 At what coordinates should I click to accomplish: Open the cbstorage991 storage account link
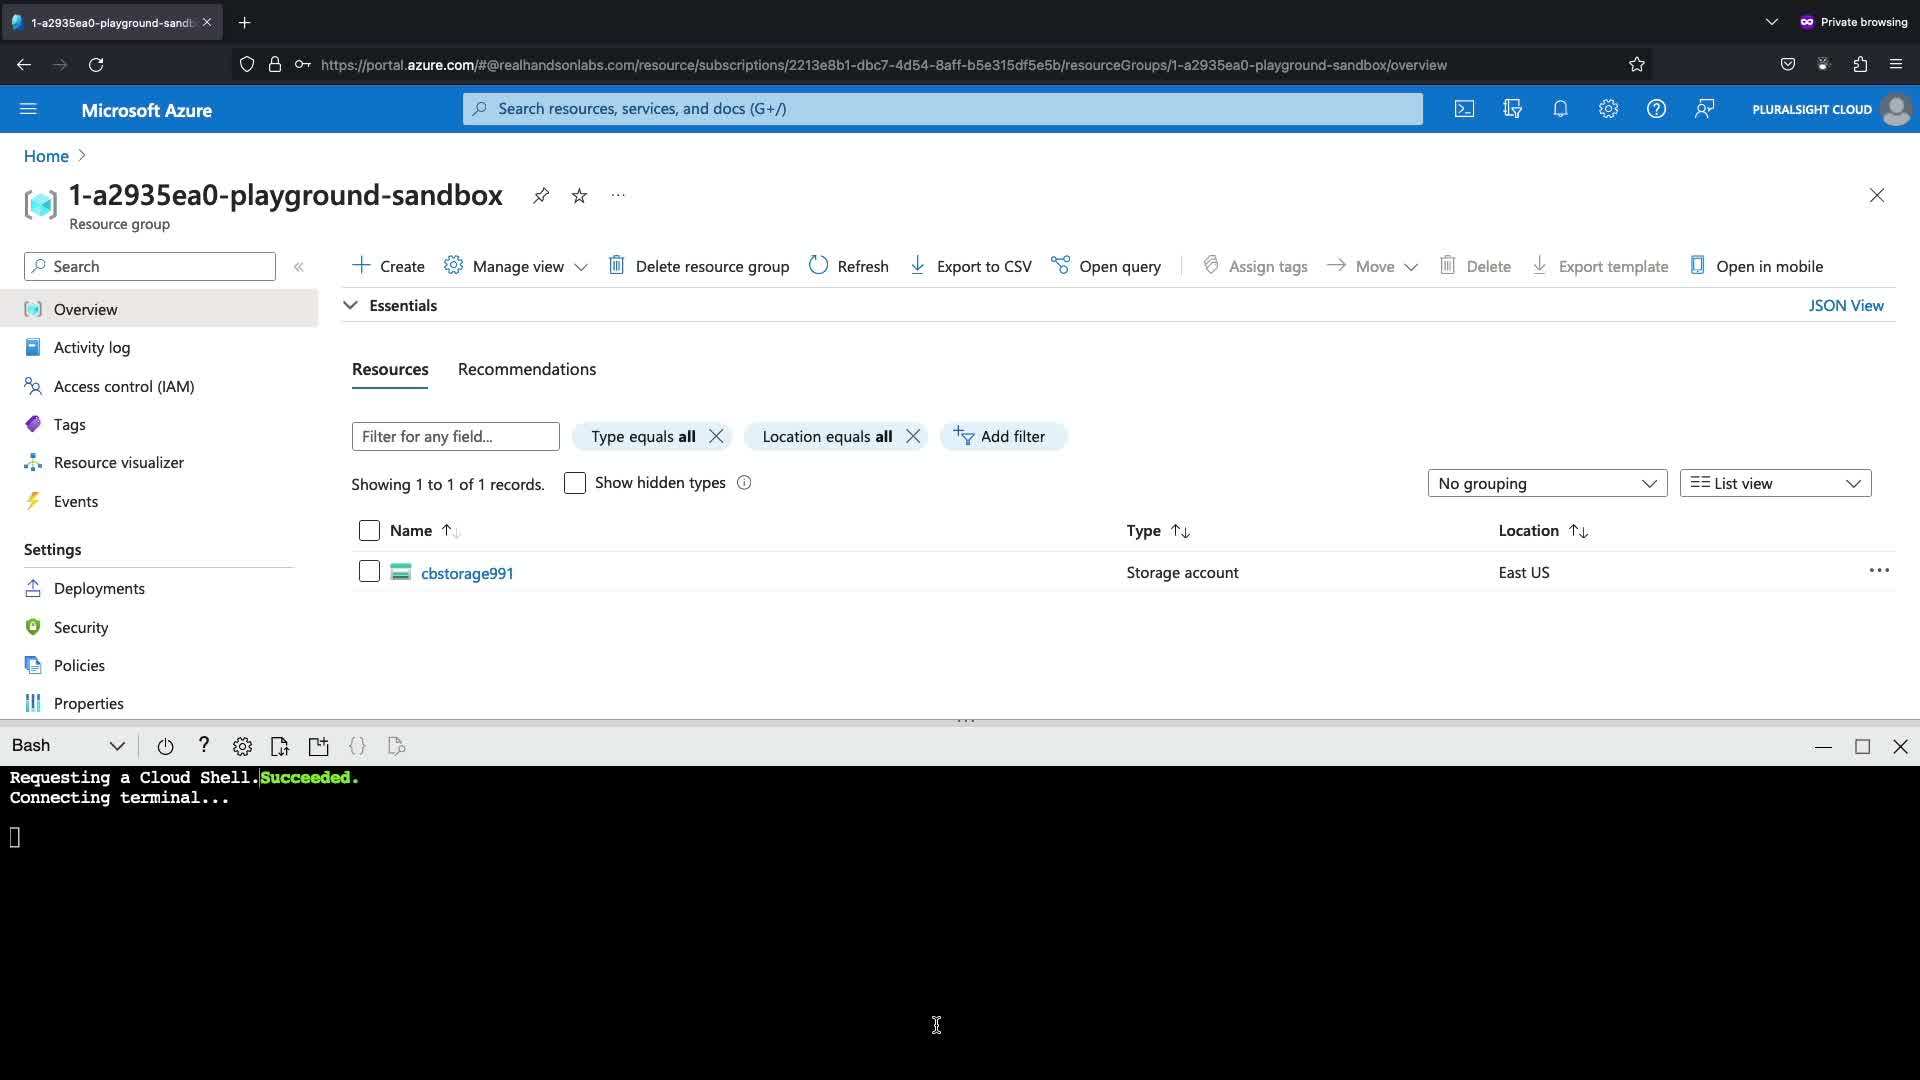[x=467, y=573]
